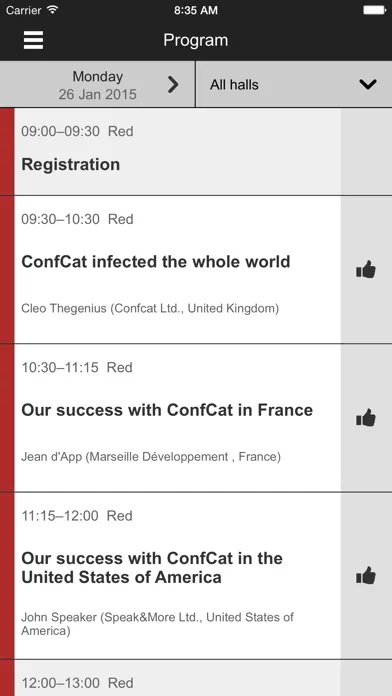Like the ConfCat infected the whole world session
The width and height of the screenshot is (392, 696).
pyautogui.click(x=366, y=269)
